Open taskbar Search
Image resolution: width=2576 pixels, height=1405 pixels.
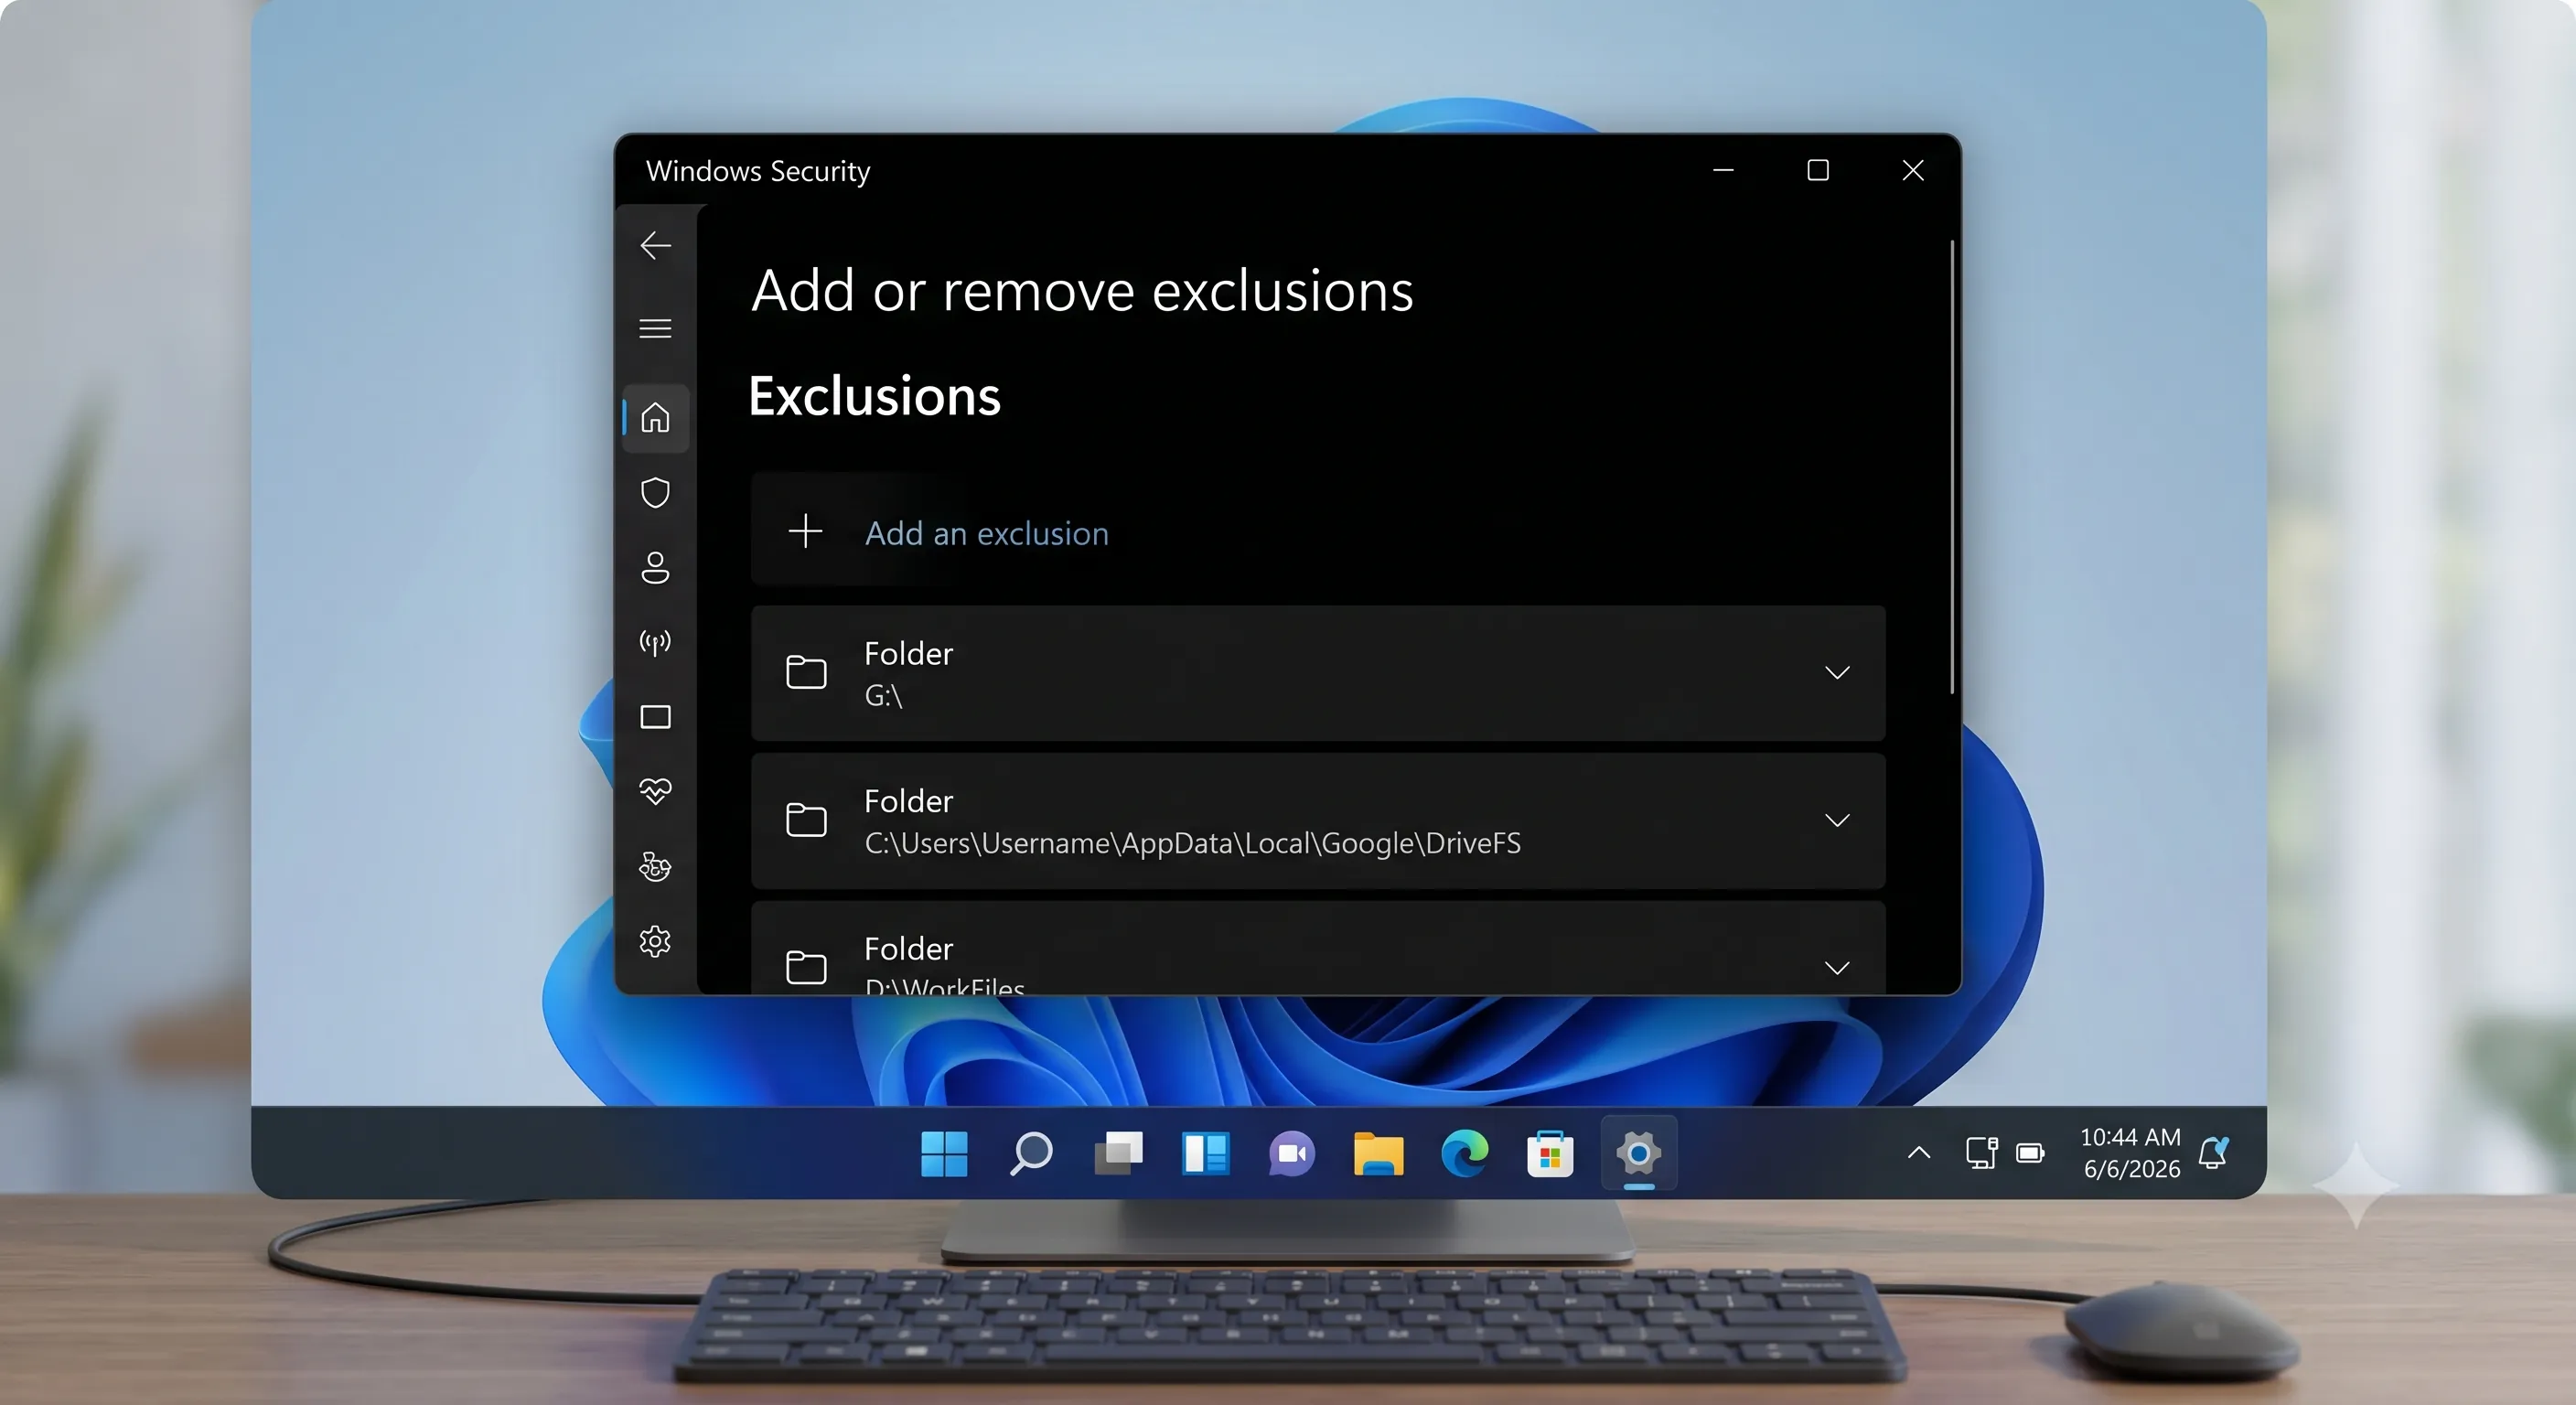1031,1153
